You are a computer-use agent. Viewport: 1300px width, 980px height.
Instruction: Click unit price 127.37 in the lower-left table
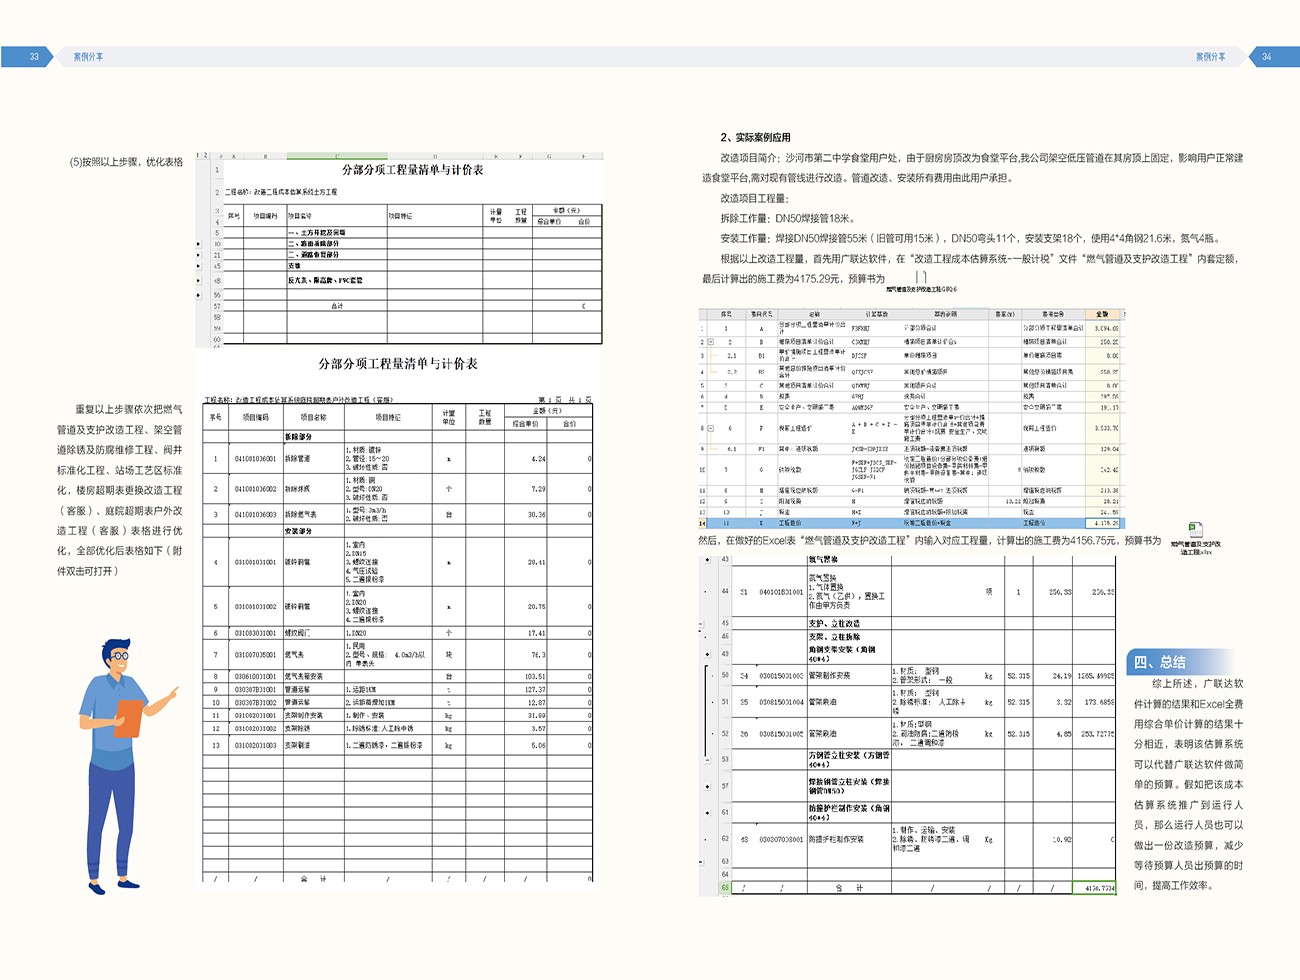535,690
